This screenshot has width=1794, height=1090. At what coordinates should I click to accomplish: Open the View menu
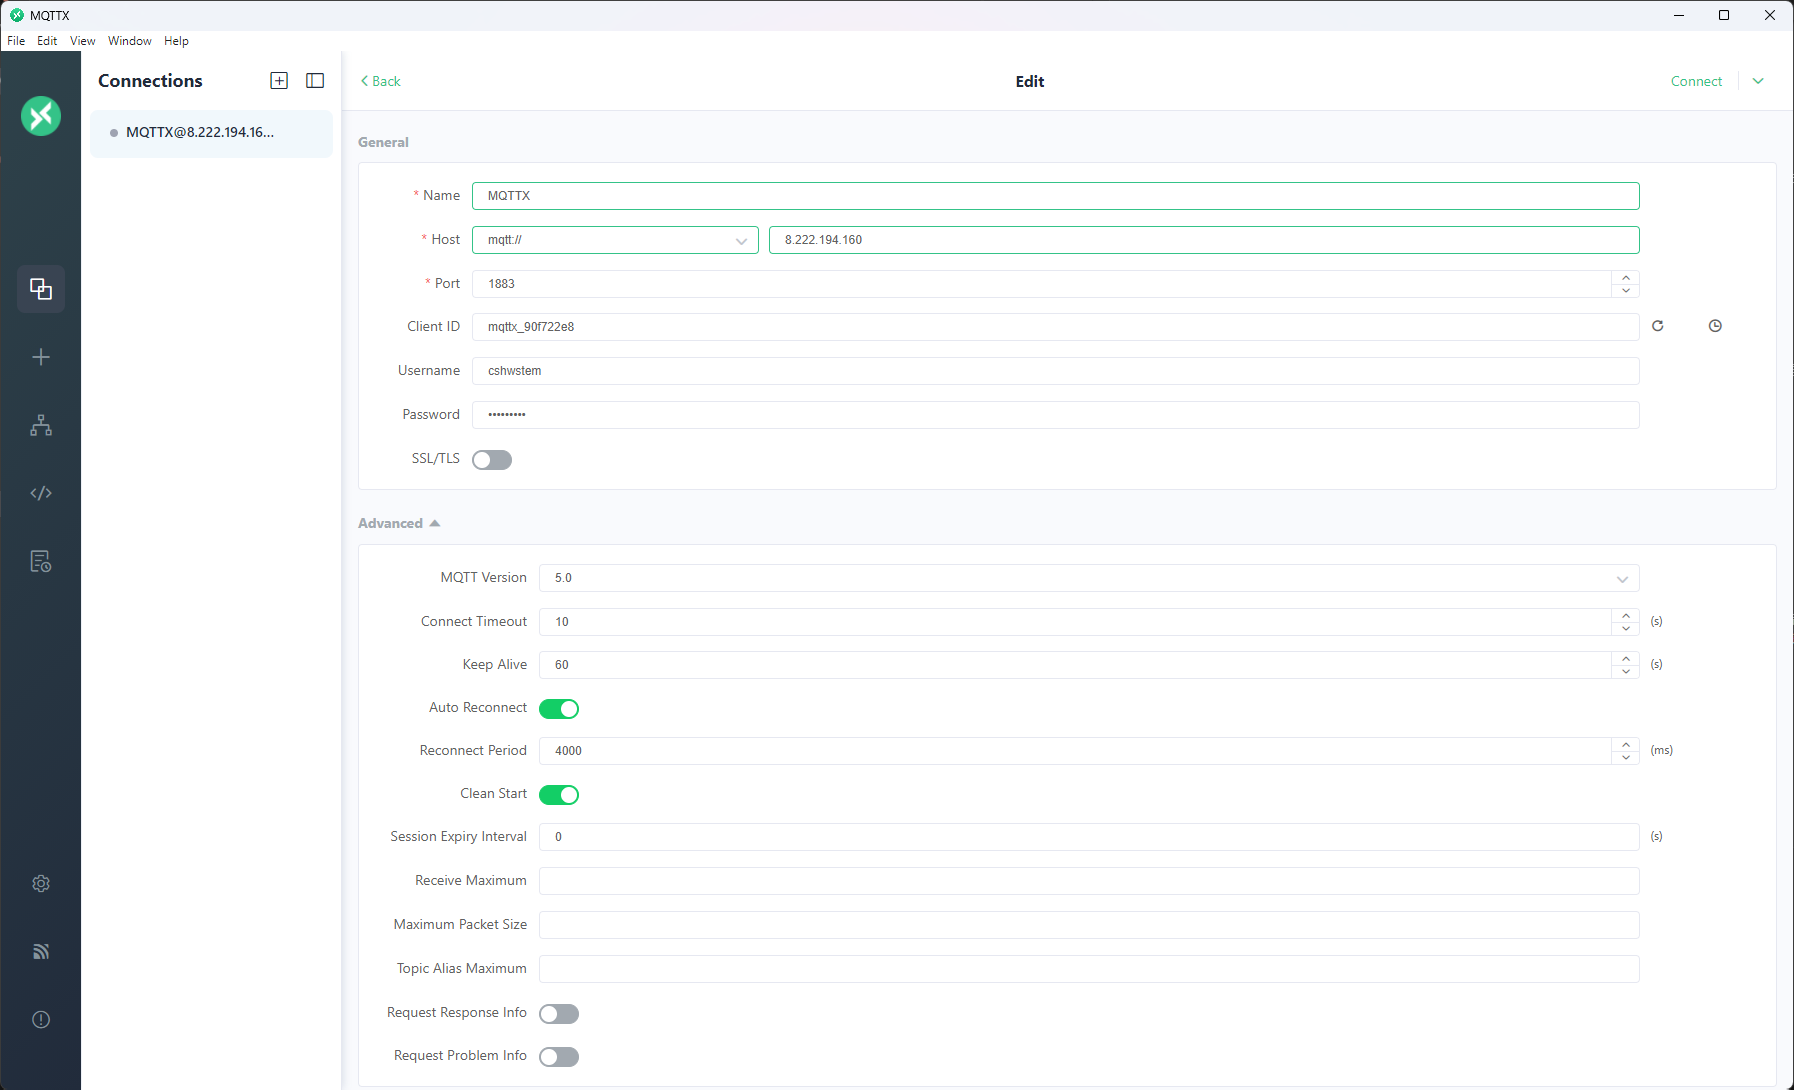[x=82, y=41]
